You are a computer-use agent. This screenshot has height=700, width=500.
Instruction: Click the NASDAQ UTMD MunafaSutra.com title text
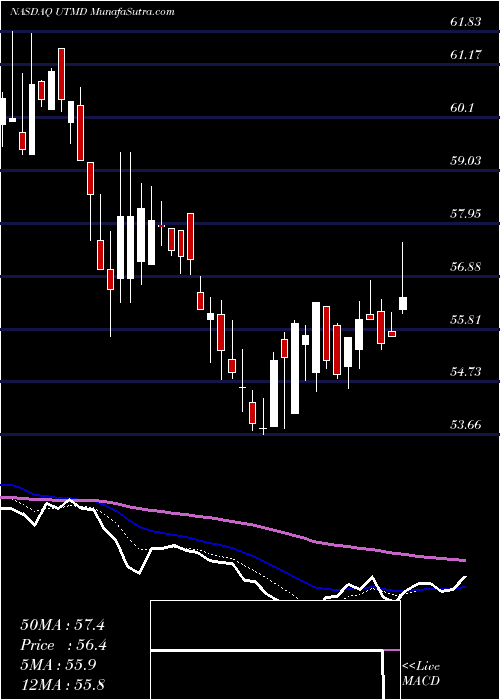point(92,12)
